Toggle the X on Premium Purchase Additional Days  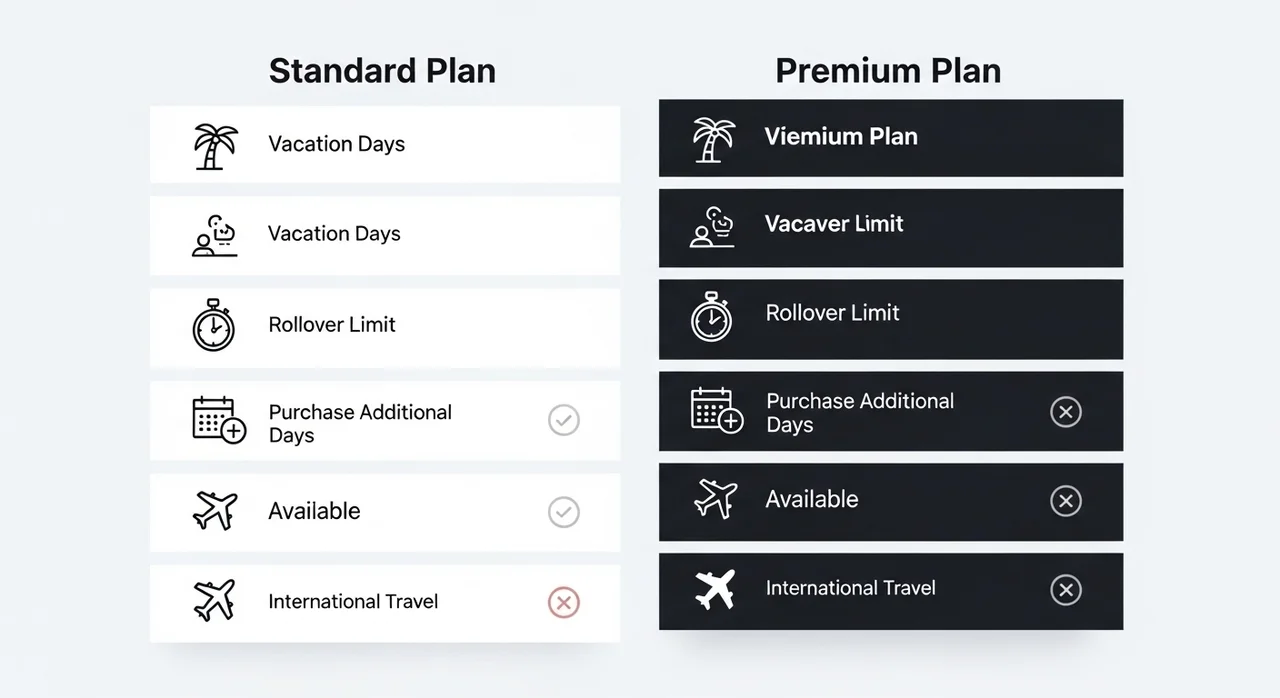pyautogui.click(x=1066, y=411)
